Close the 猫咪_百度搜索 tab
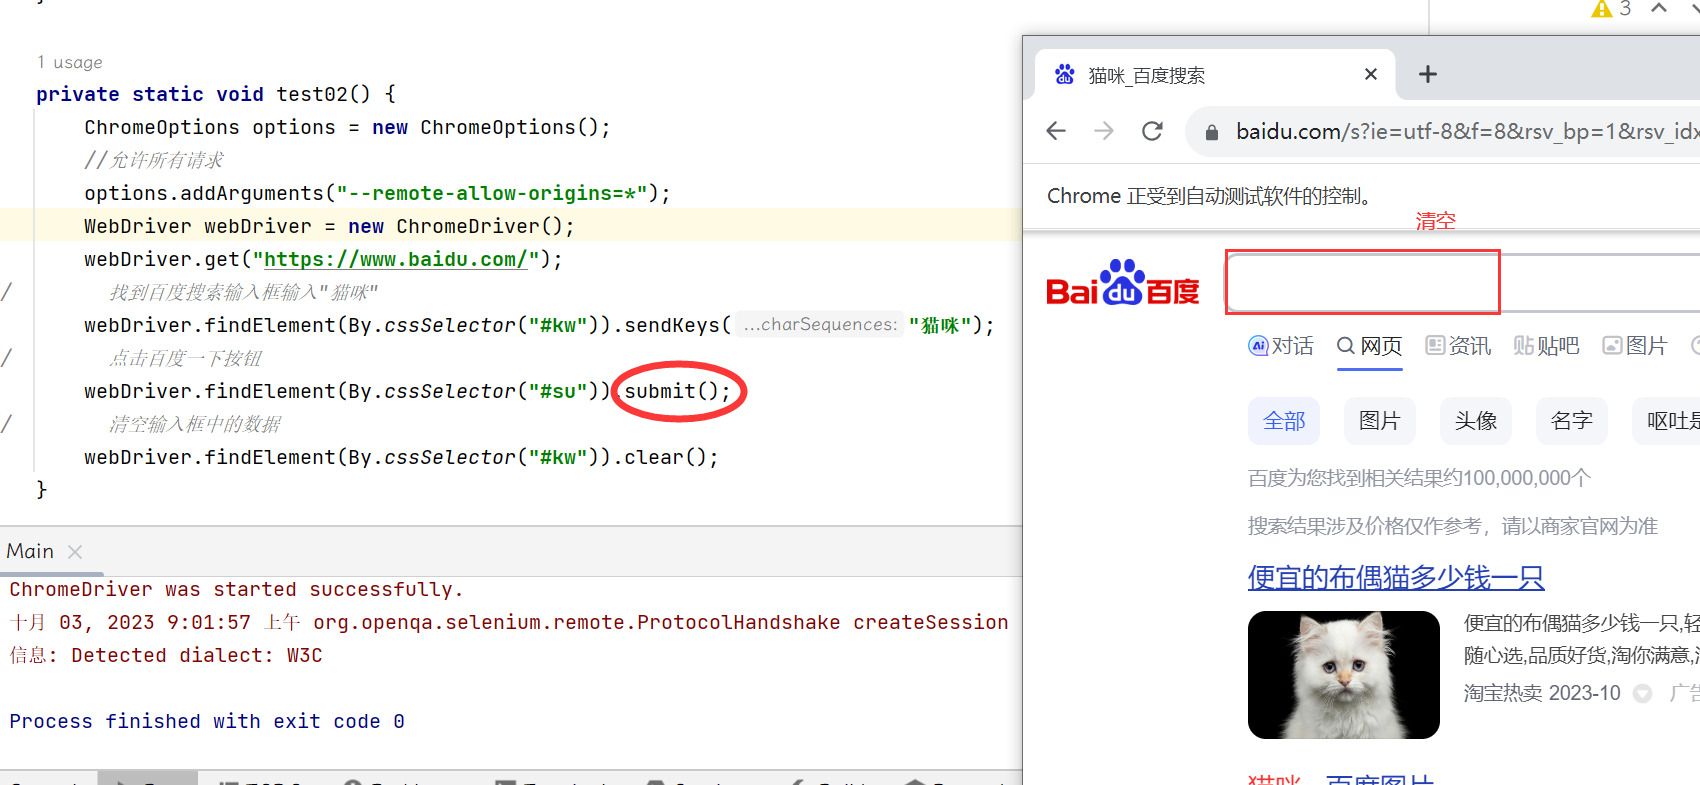This screenshot has height=785, width=1700. coord(1371,74)
